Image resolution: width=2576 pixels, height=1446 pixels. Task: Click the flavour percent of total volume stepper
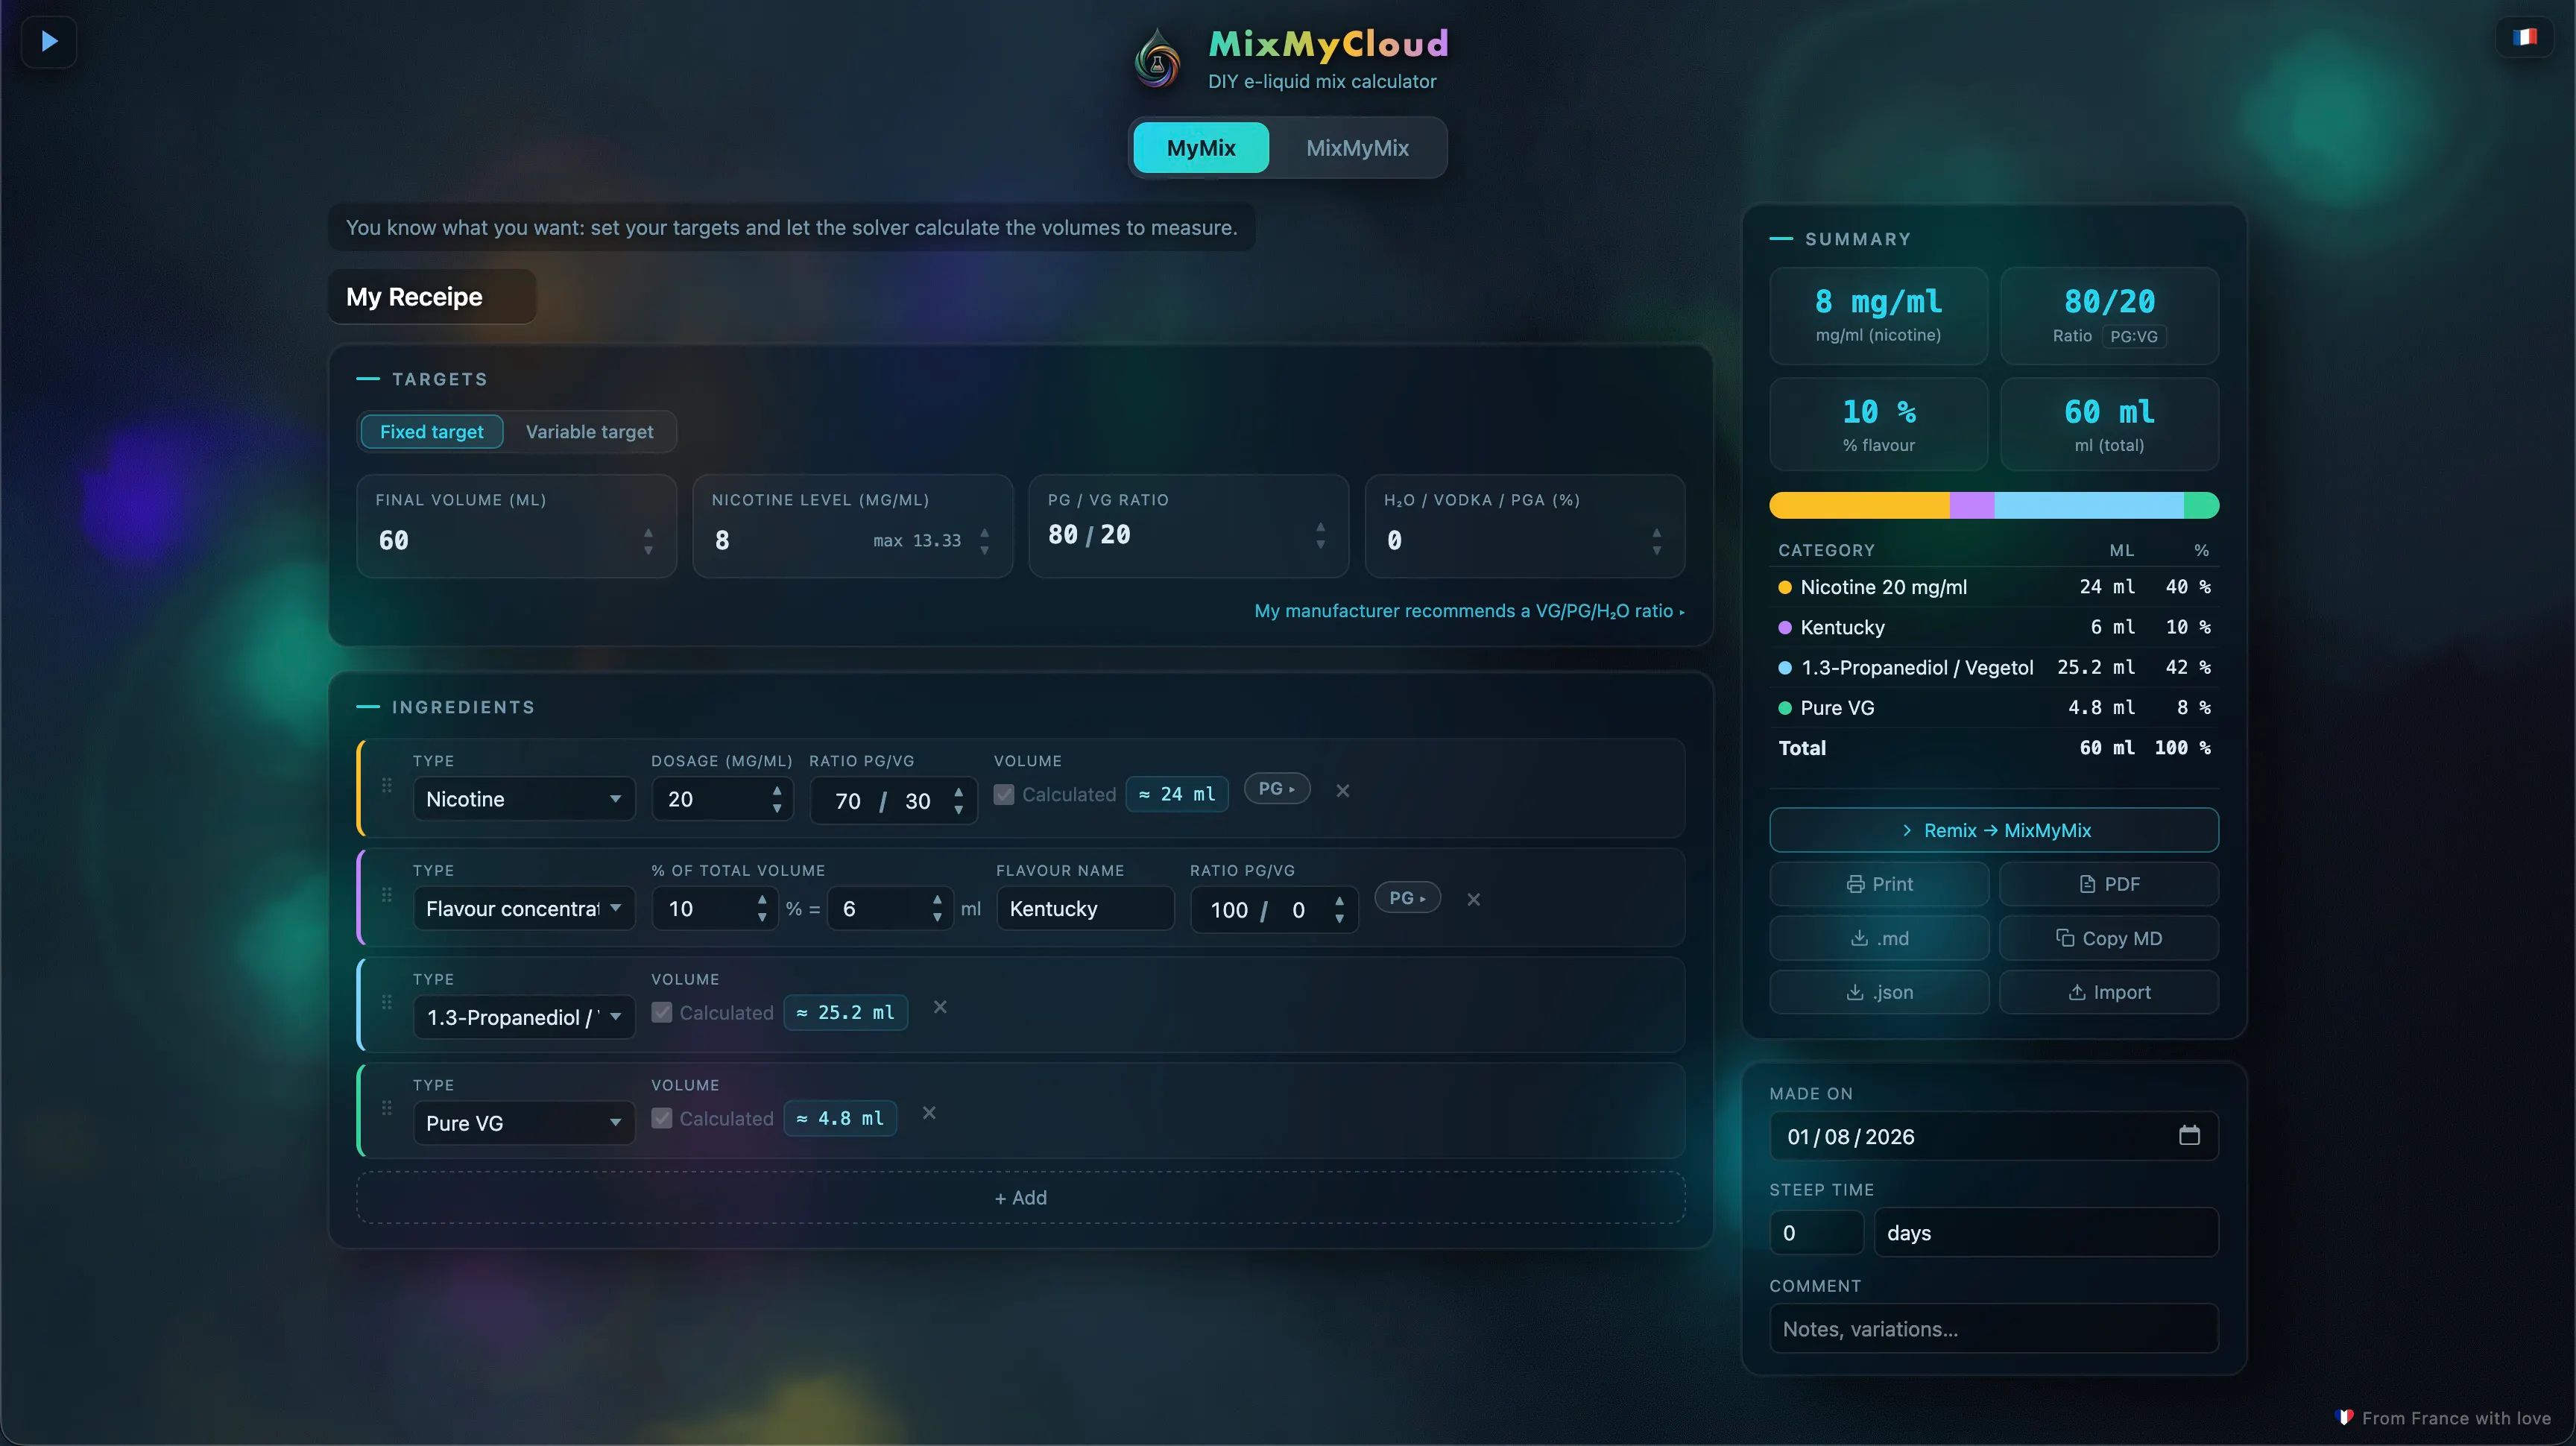pyautogui.click(x=762, y=909)
